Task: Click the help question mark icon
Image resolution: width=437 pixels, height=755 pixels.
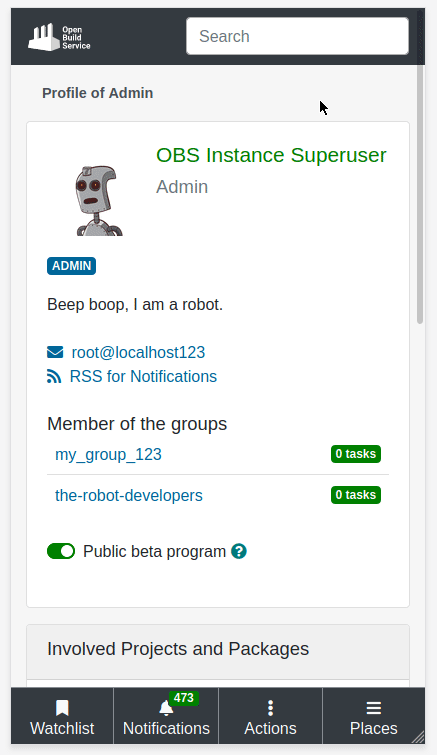Action: click(x=239, y=551)
